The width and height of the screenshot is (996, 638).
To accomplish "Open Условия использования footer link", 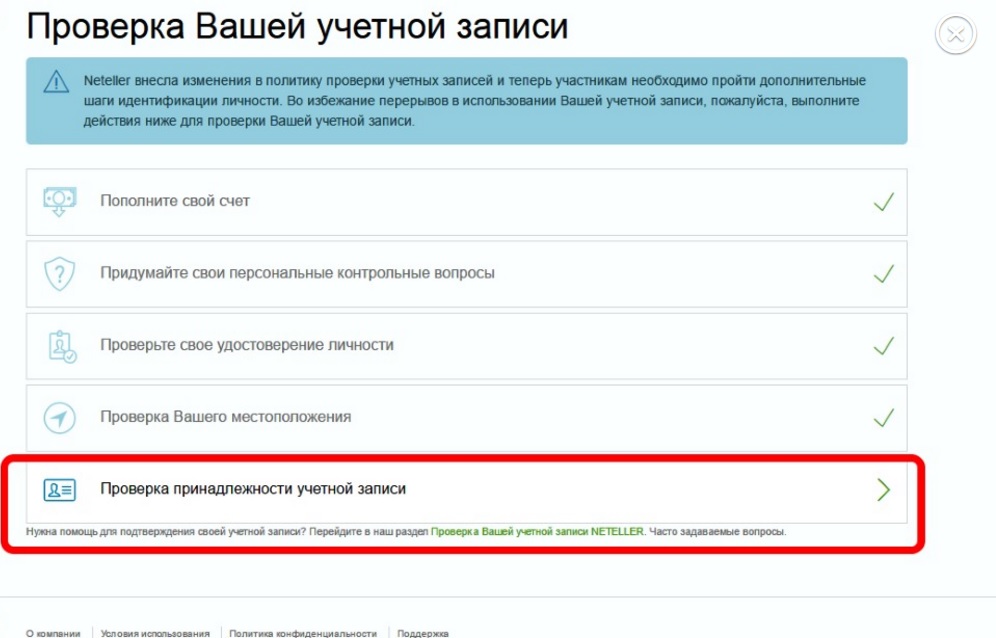I will pyautogui.click(x=155, y=633).
